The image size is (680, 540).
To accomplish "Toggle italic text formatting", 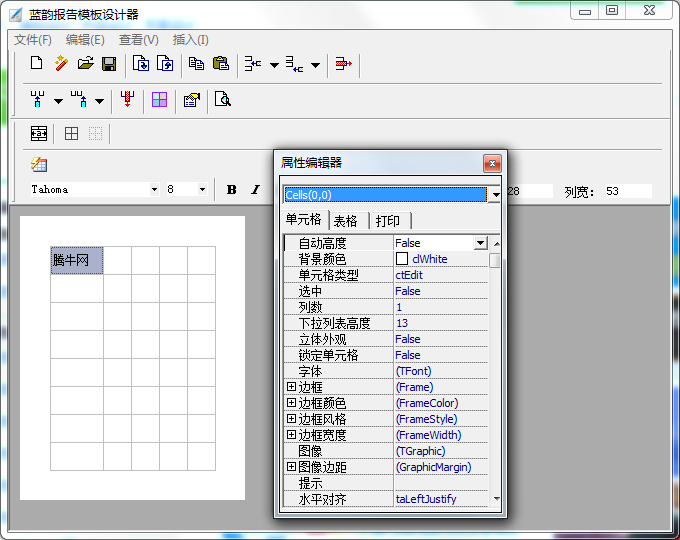I will 255,190.
